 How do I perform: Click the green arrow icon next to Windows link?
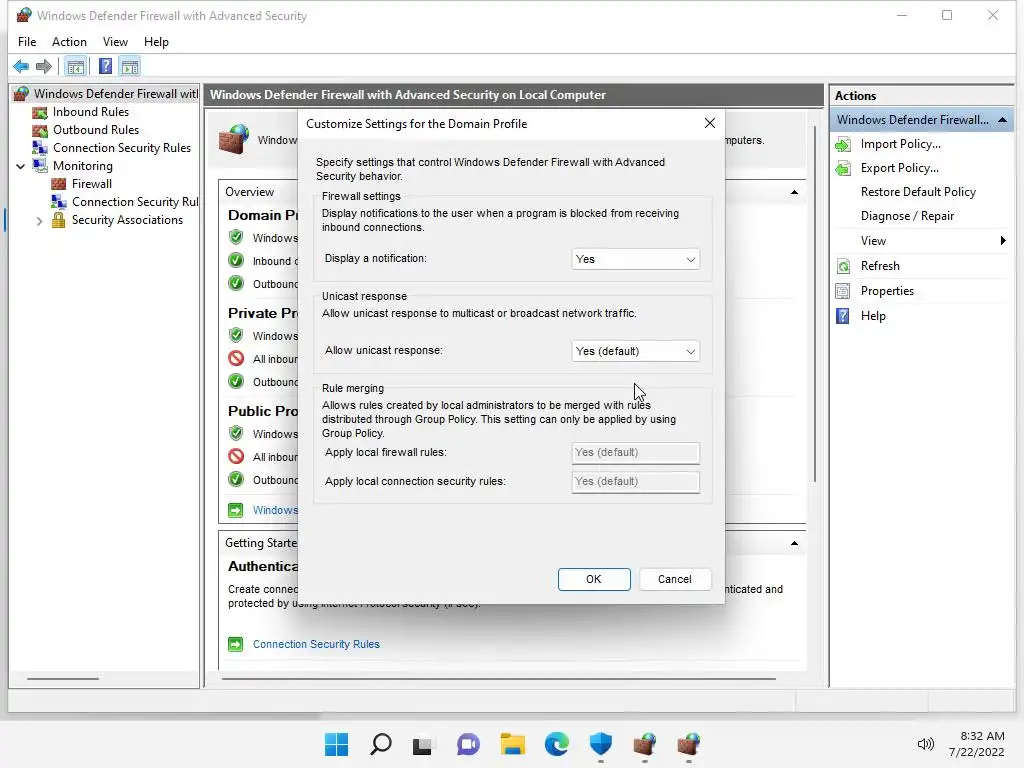235,510
